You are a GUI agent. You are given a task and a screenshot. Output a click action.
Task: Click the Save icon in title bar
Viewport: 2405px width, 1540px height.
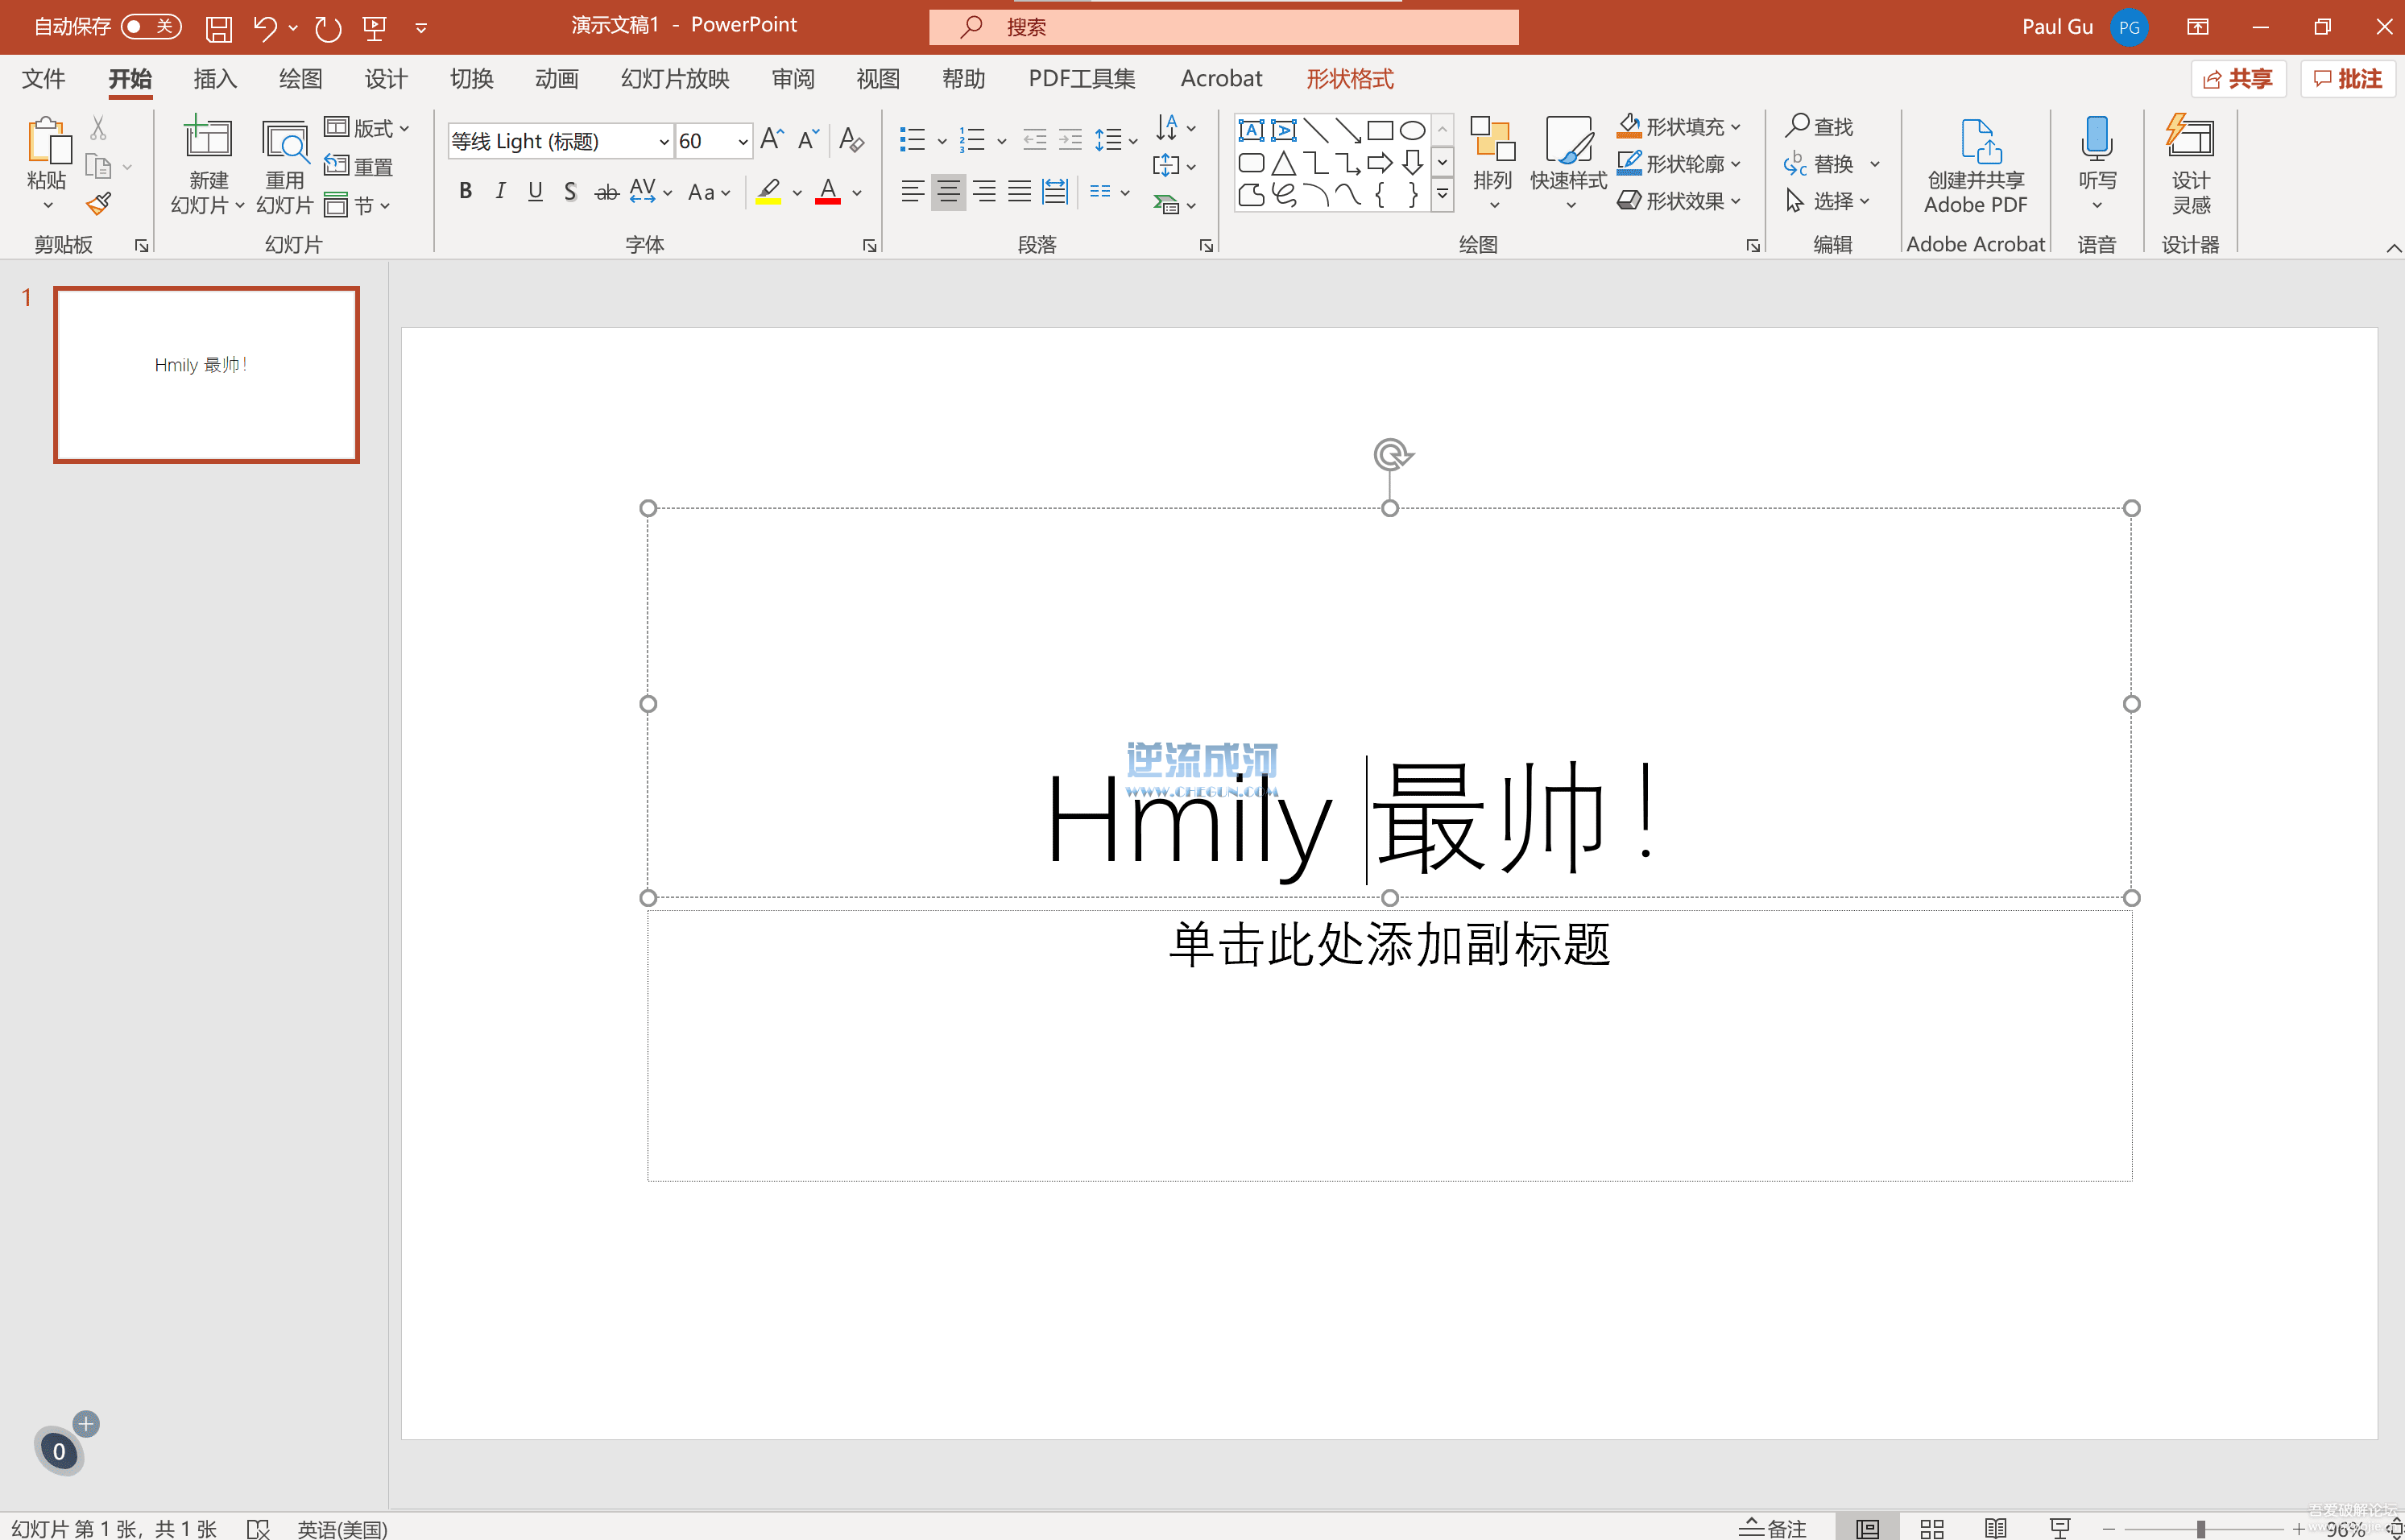218,27
